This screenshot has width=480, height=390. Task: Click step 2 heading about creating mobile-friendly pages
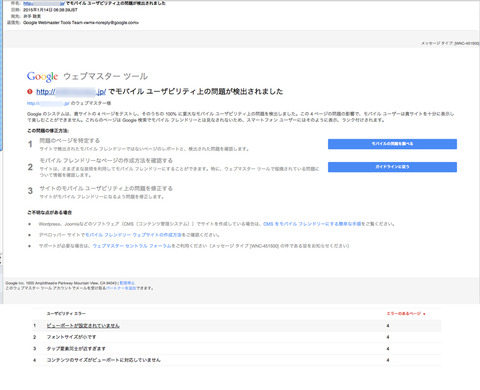(106, 161)
